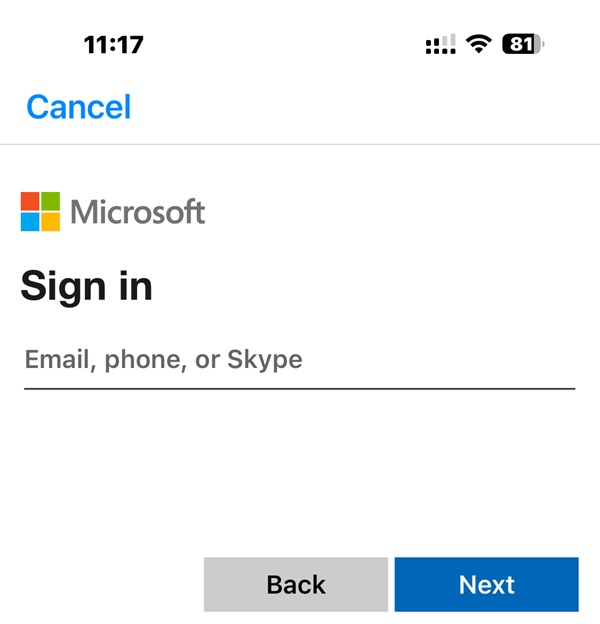600x624 pixels.
Task: Click the Microsoft wordmark text
Action: coord(138,212)
